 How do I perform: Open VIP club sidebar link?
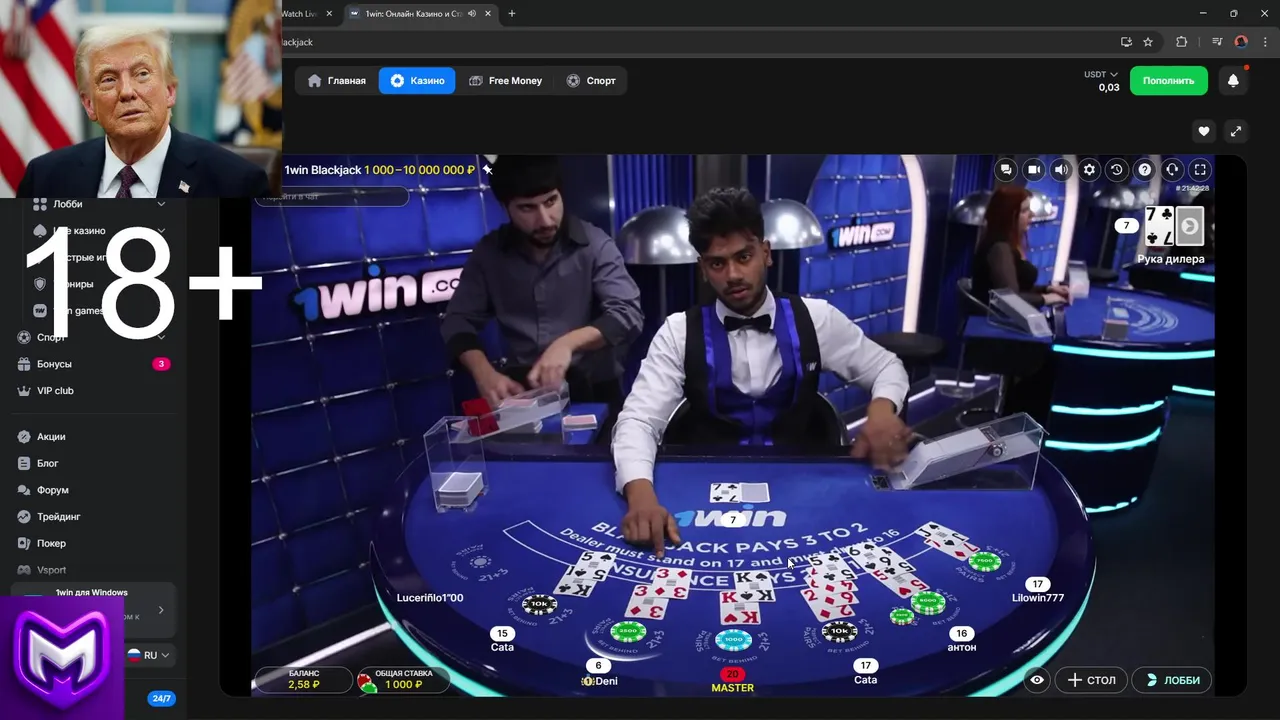point(55,391)
